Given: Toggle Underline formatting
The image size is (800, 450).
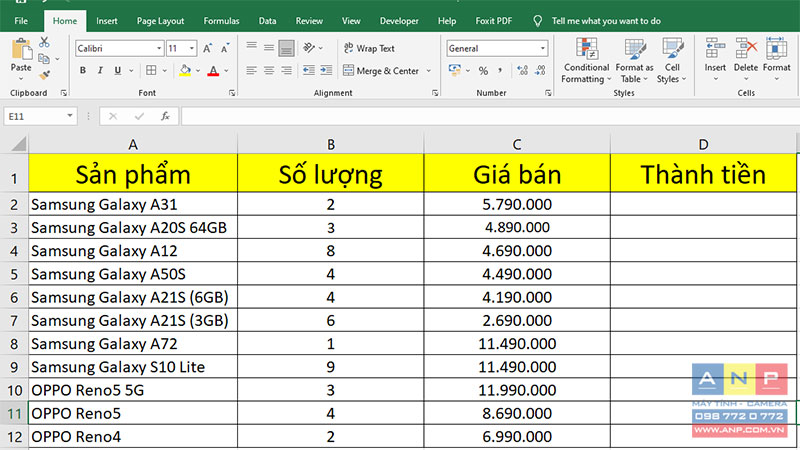Looking at the screenshot, I should tap(117, 70).
